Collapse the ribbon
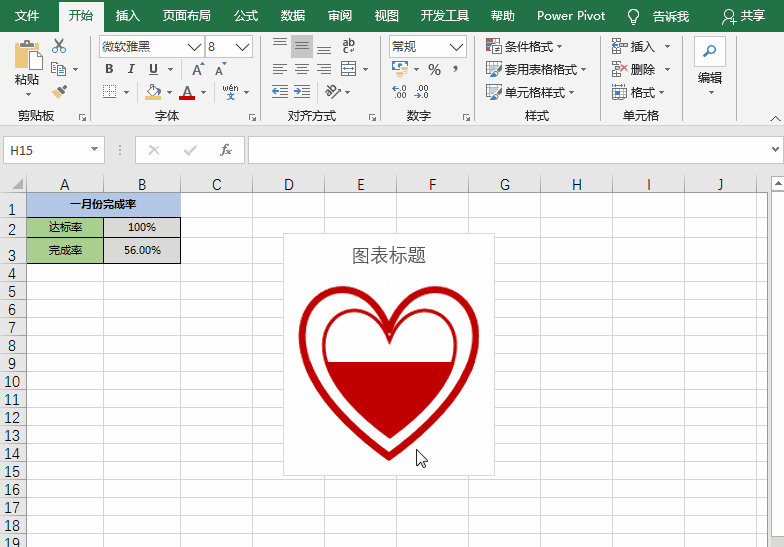 click(x=775, y=118)
